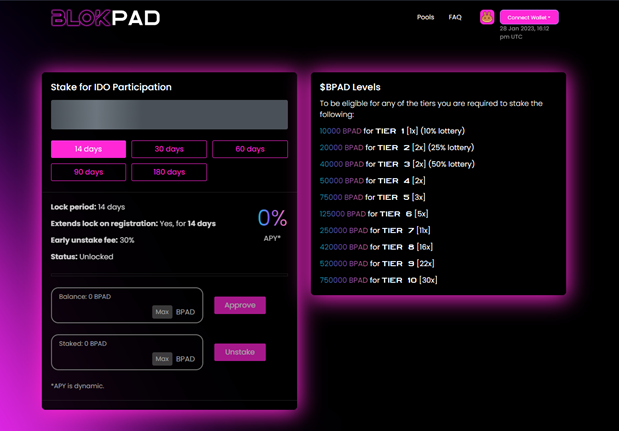Click the '250000 BPAD for TIER 7' row
Image resolution: width=620 pixels, height=432 pixels.
375,230
